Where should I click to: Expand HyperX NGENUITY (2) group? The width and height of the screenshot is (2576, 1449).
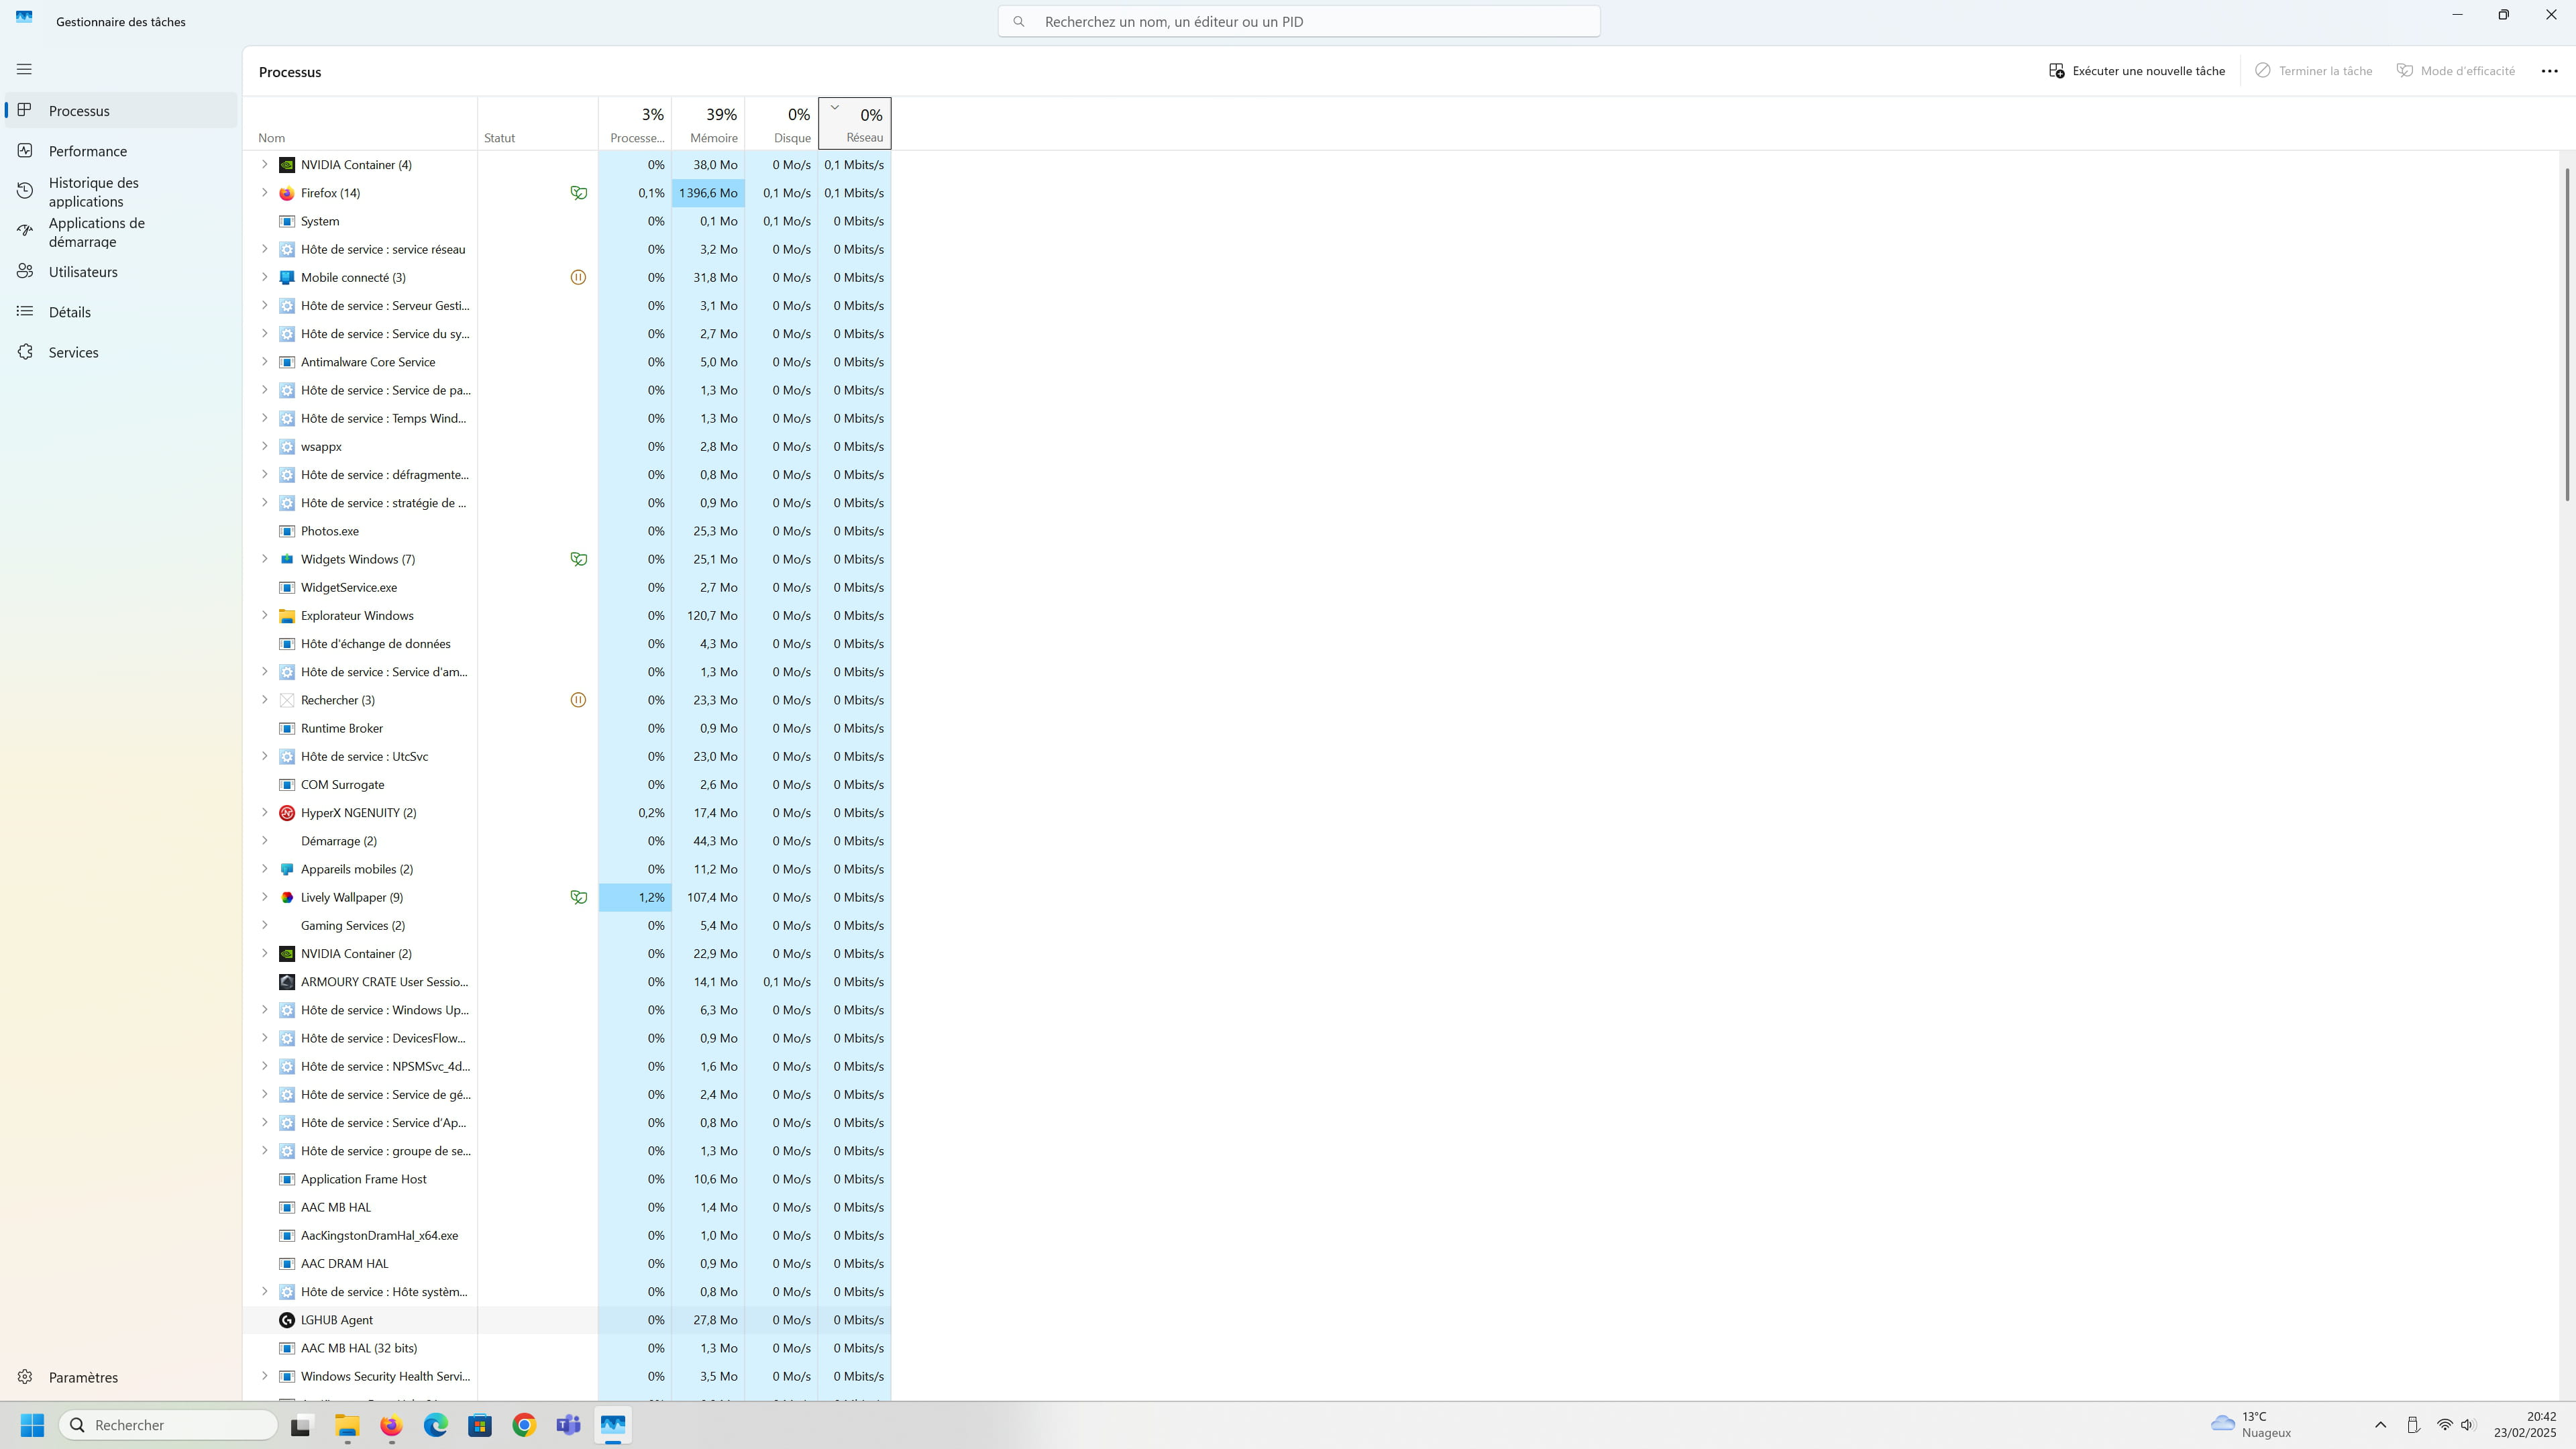tap(264, 812)
